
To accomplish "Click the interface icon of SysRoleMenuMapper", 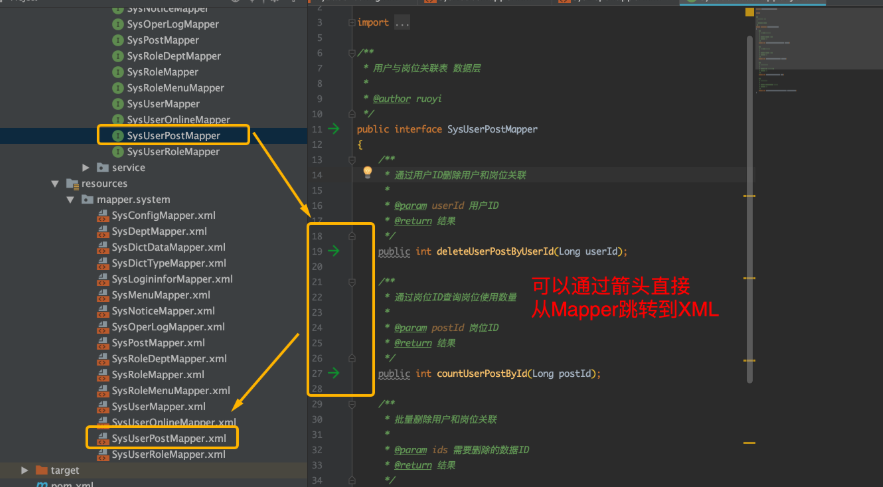I will [118, 88].
